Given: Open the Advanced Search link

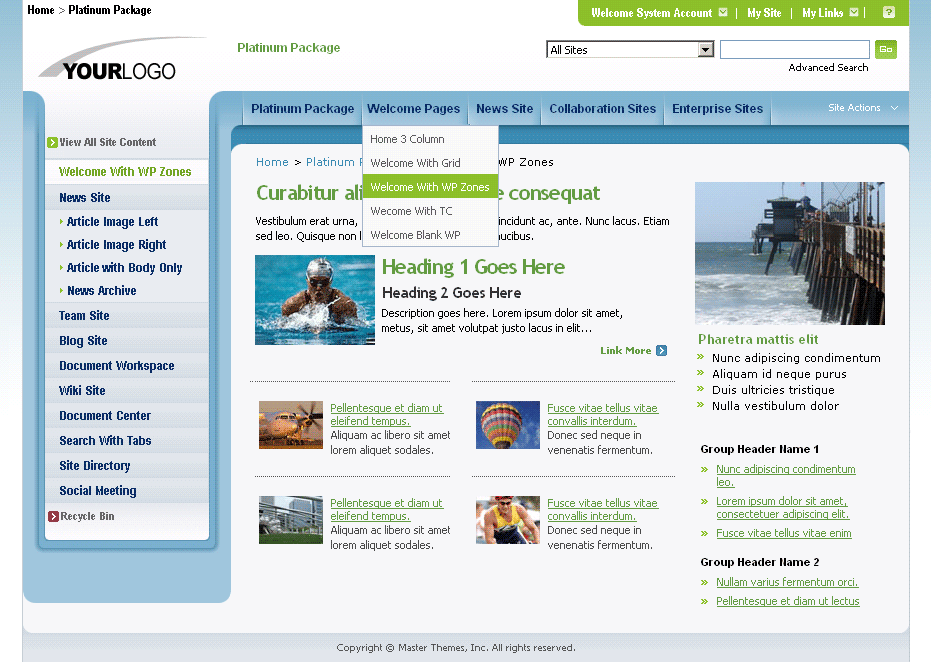Looking at the screenshot, I should (828, 67).
